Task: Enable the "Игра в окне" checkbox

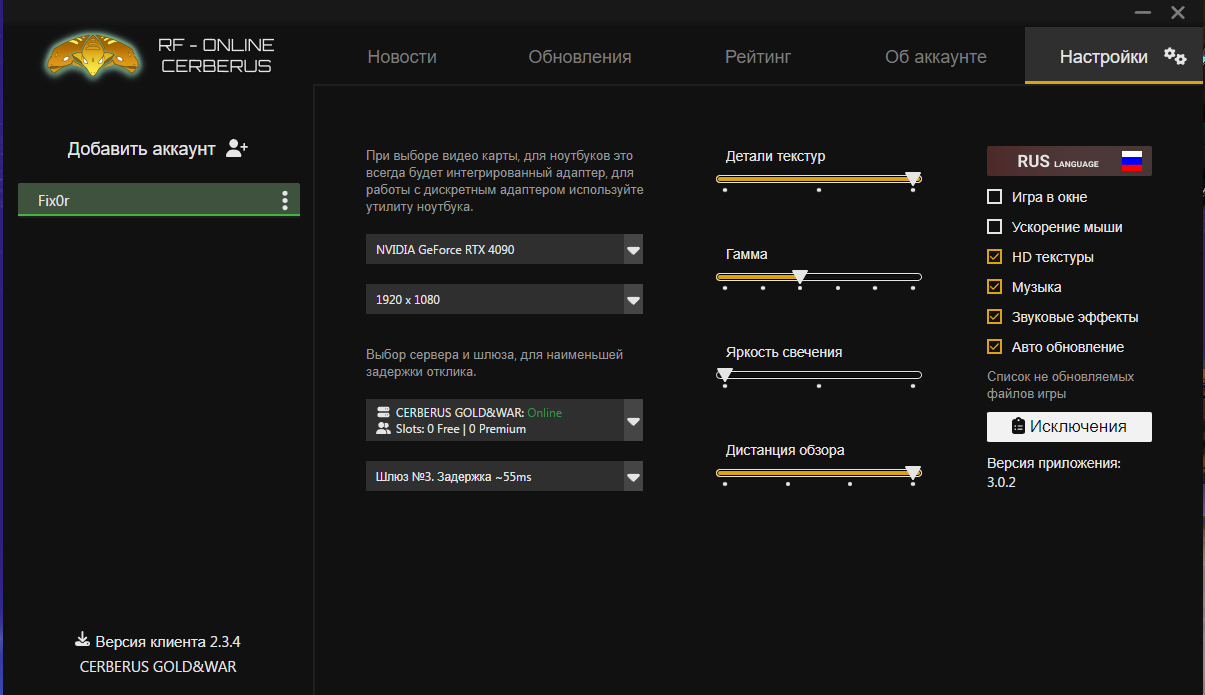Action: [x=994, y=197]
